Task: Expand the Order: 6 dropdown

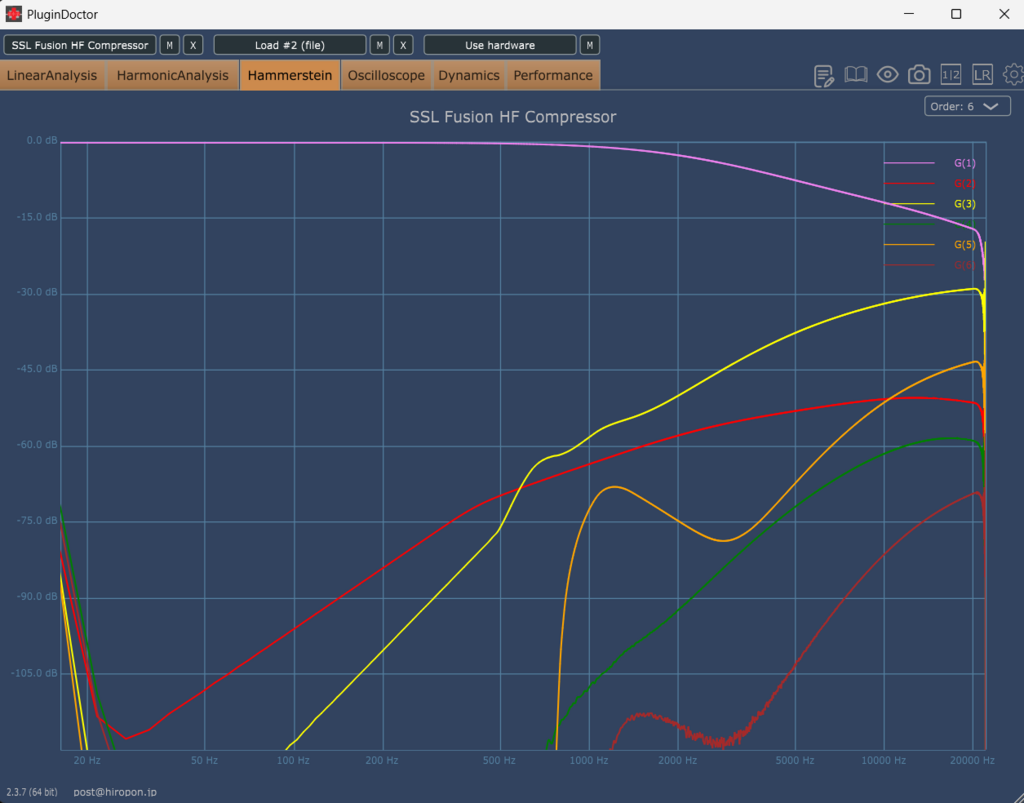Action: tap(967, 106)
